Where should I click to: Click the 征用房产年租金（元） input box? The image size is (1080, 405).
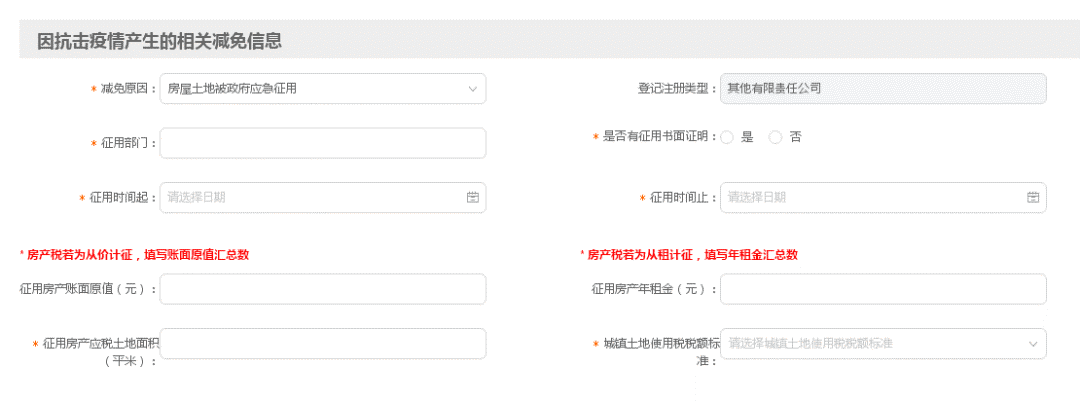click(882, 289)
